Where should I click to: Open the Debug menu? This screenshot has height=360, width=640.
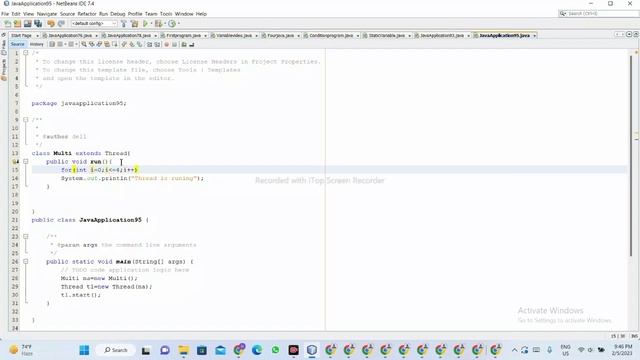118,14
